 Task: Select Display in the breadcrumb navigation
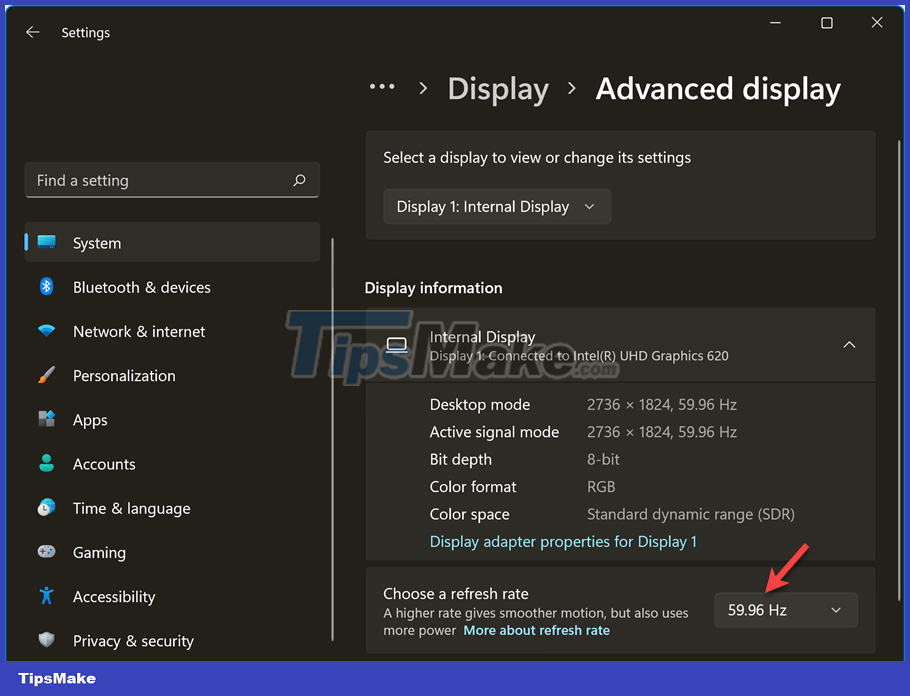tap(498, 89)
